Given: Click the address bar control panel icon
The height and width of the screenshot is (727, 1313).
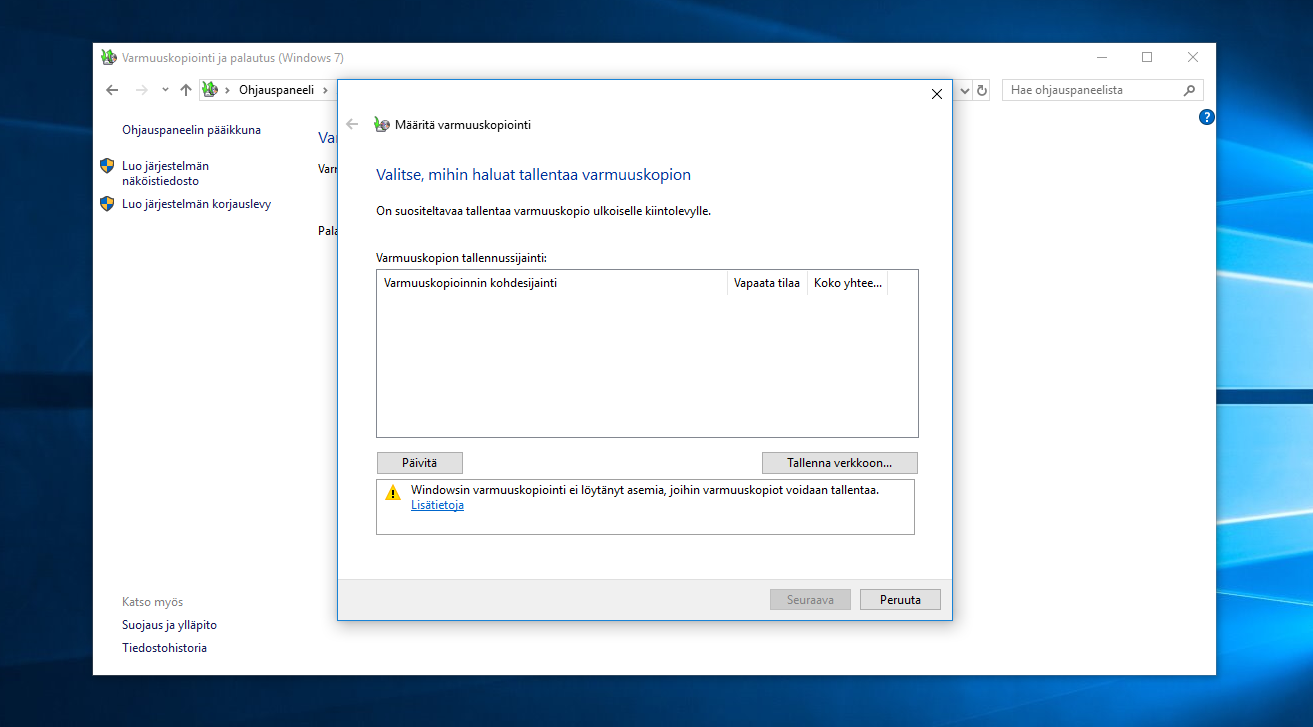Looking at the screenshot, I should tap(210, 90).
